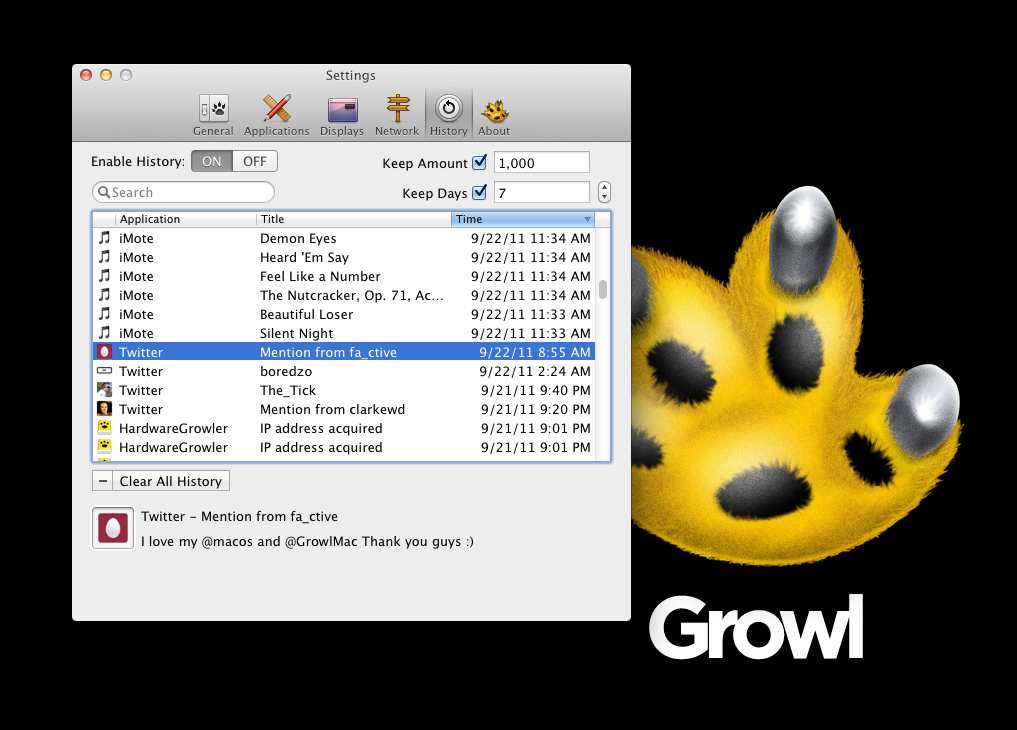Click the history list scrollbar thumb

click(x=603, y=289)
